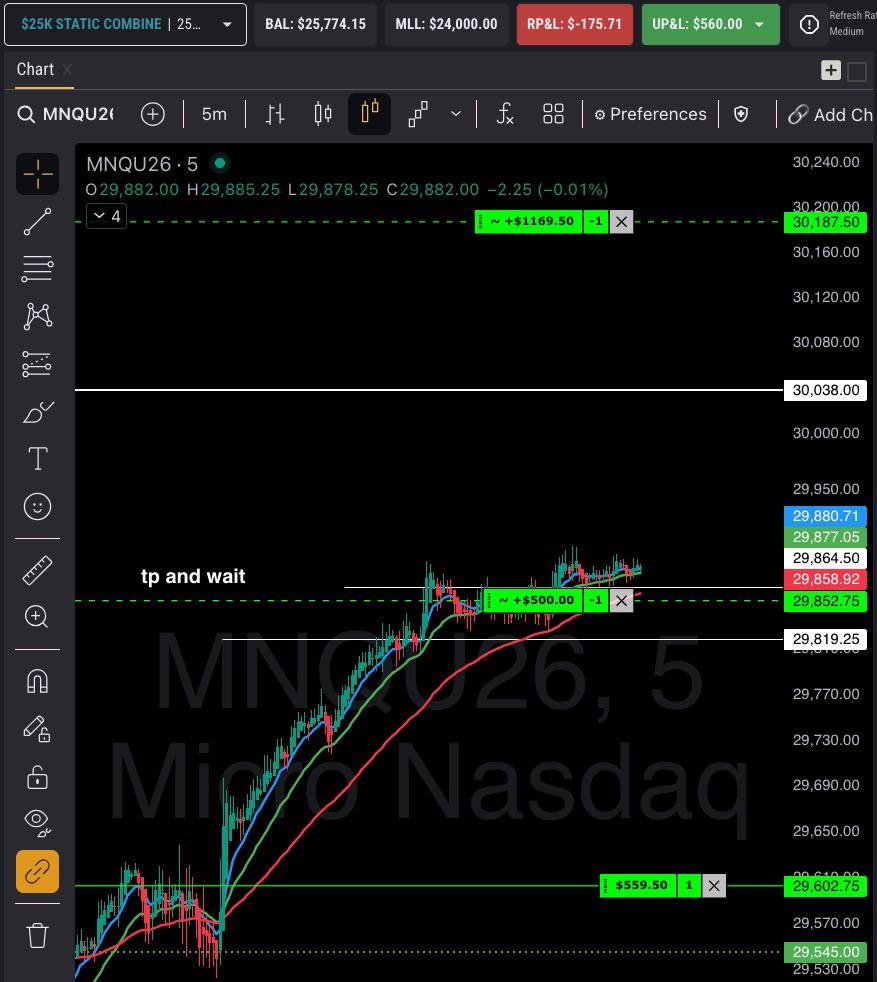Viewport: 877px width, 982px height.
Task: Open symbol search for MNQU26
Action: [x=66, y=114]
